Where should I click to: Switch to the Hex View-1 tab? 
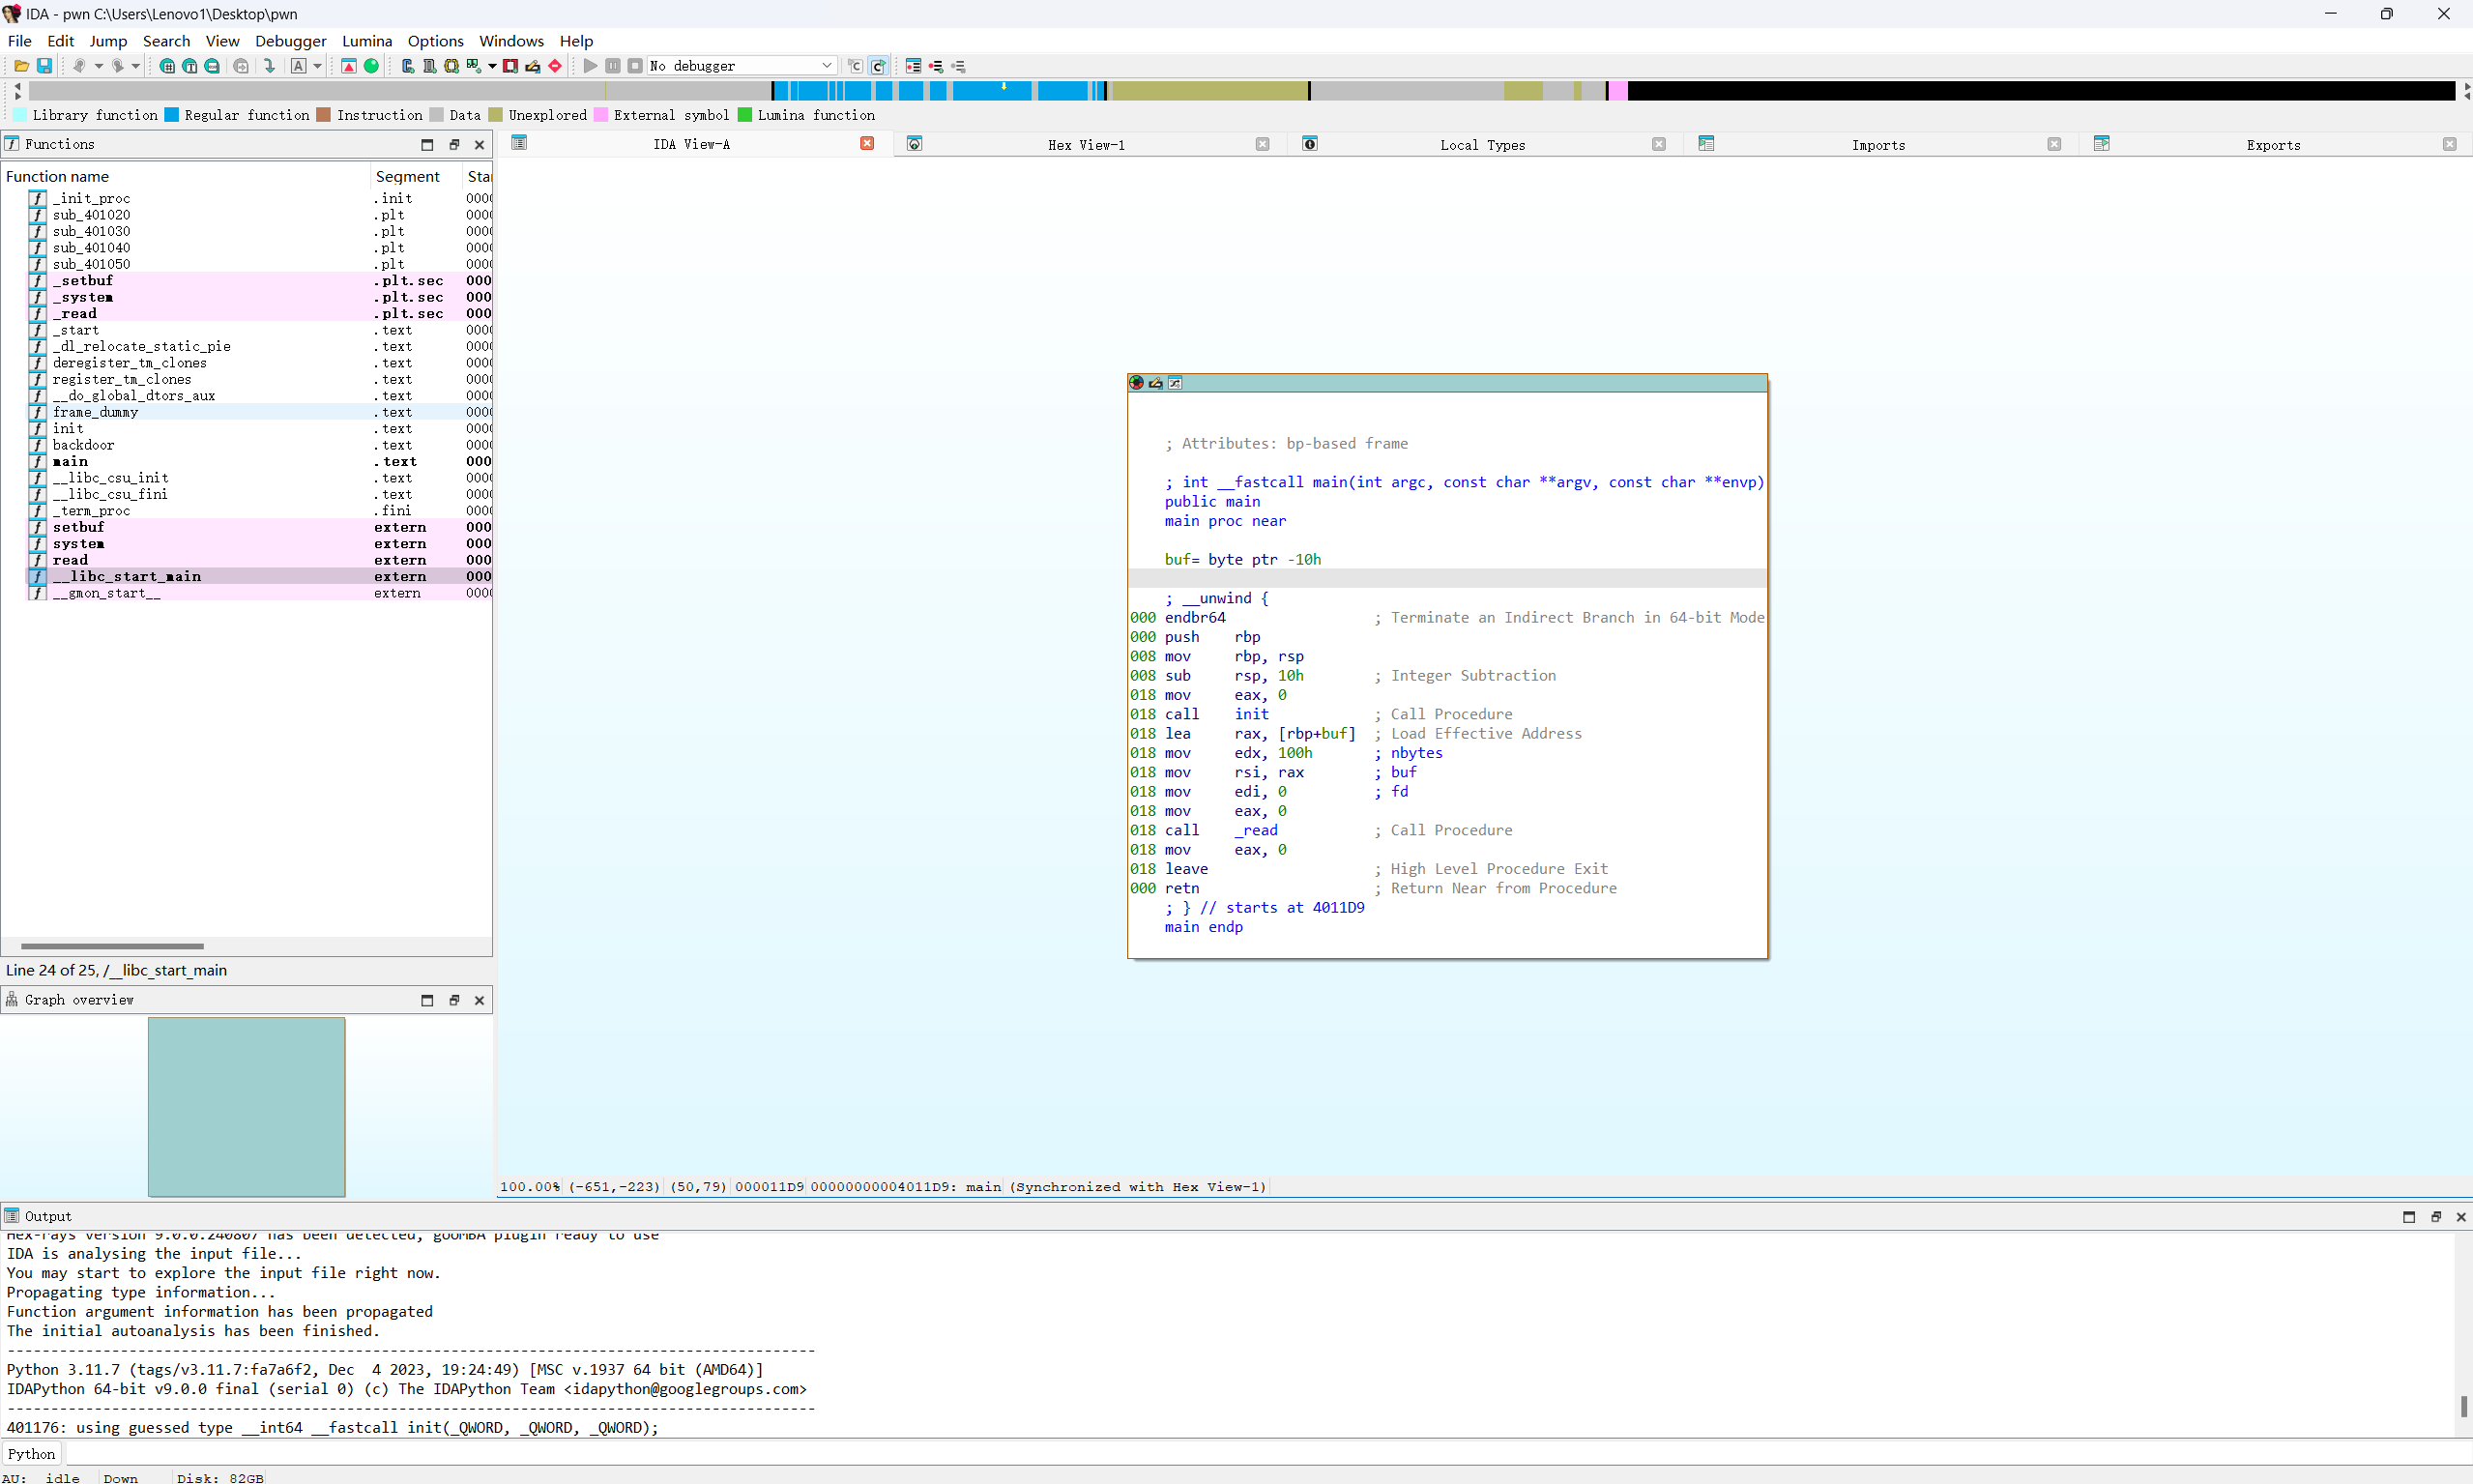[x=1086, y=145]
